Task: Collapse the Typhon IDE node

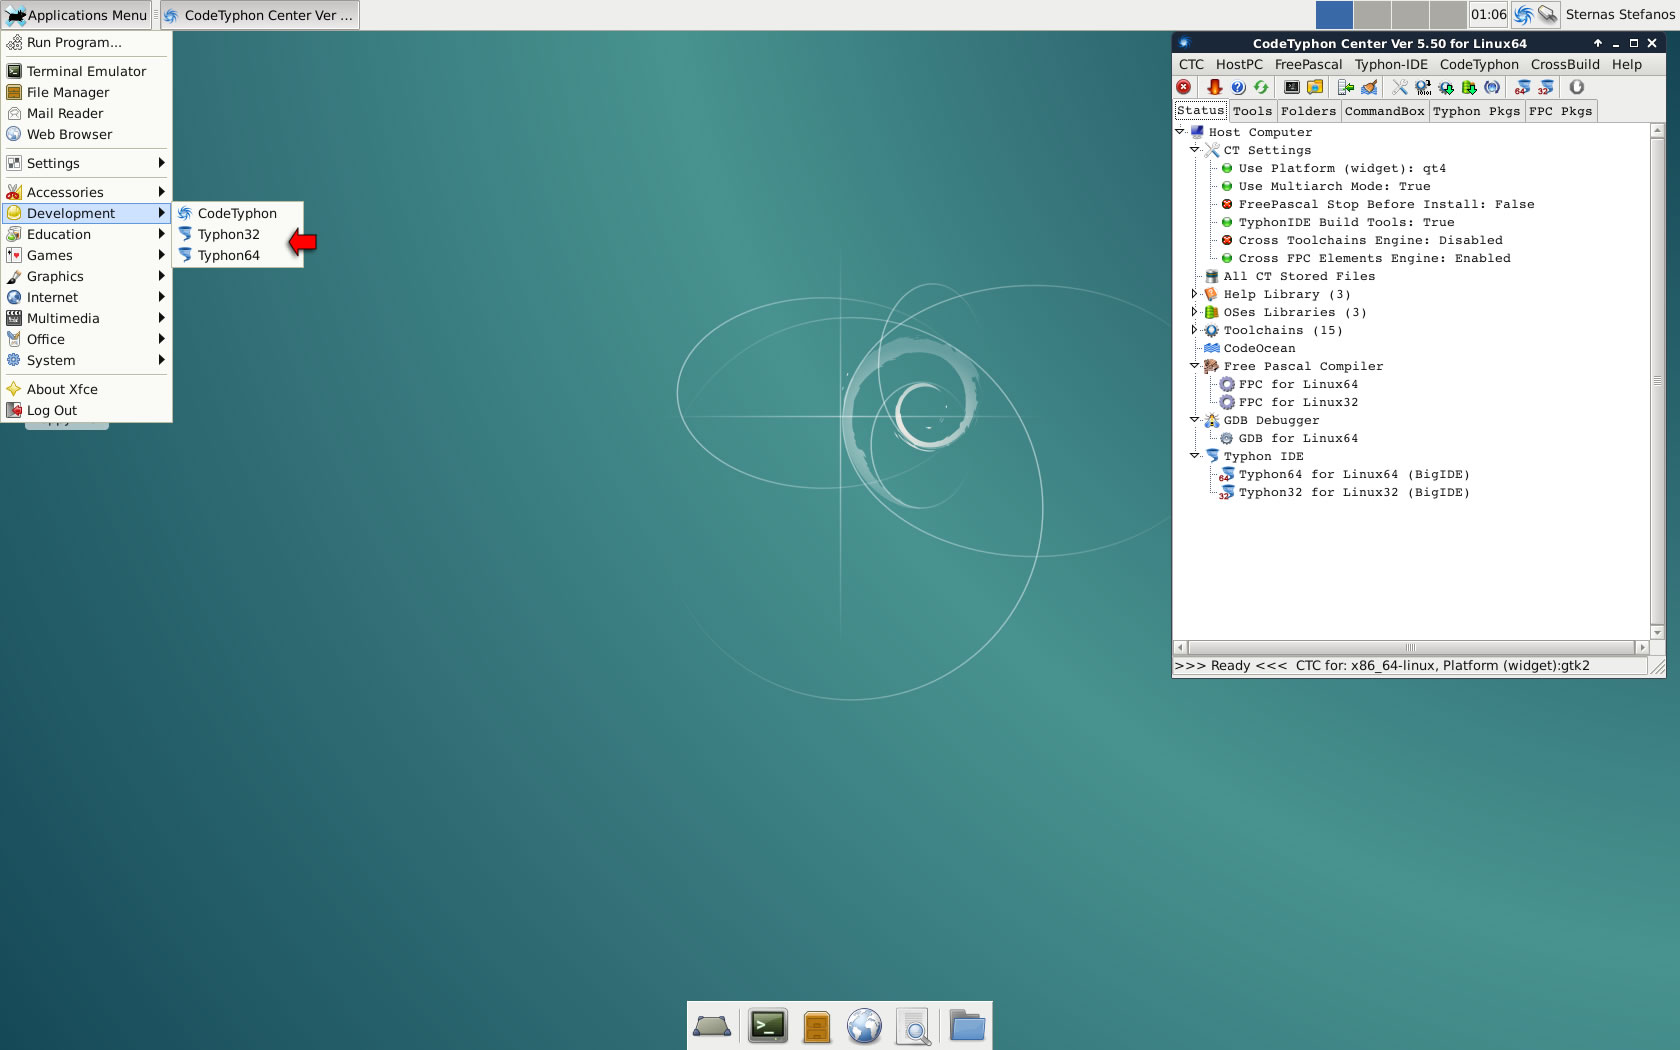Action: point(1194,456)
